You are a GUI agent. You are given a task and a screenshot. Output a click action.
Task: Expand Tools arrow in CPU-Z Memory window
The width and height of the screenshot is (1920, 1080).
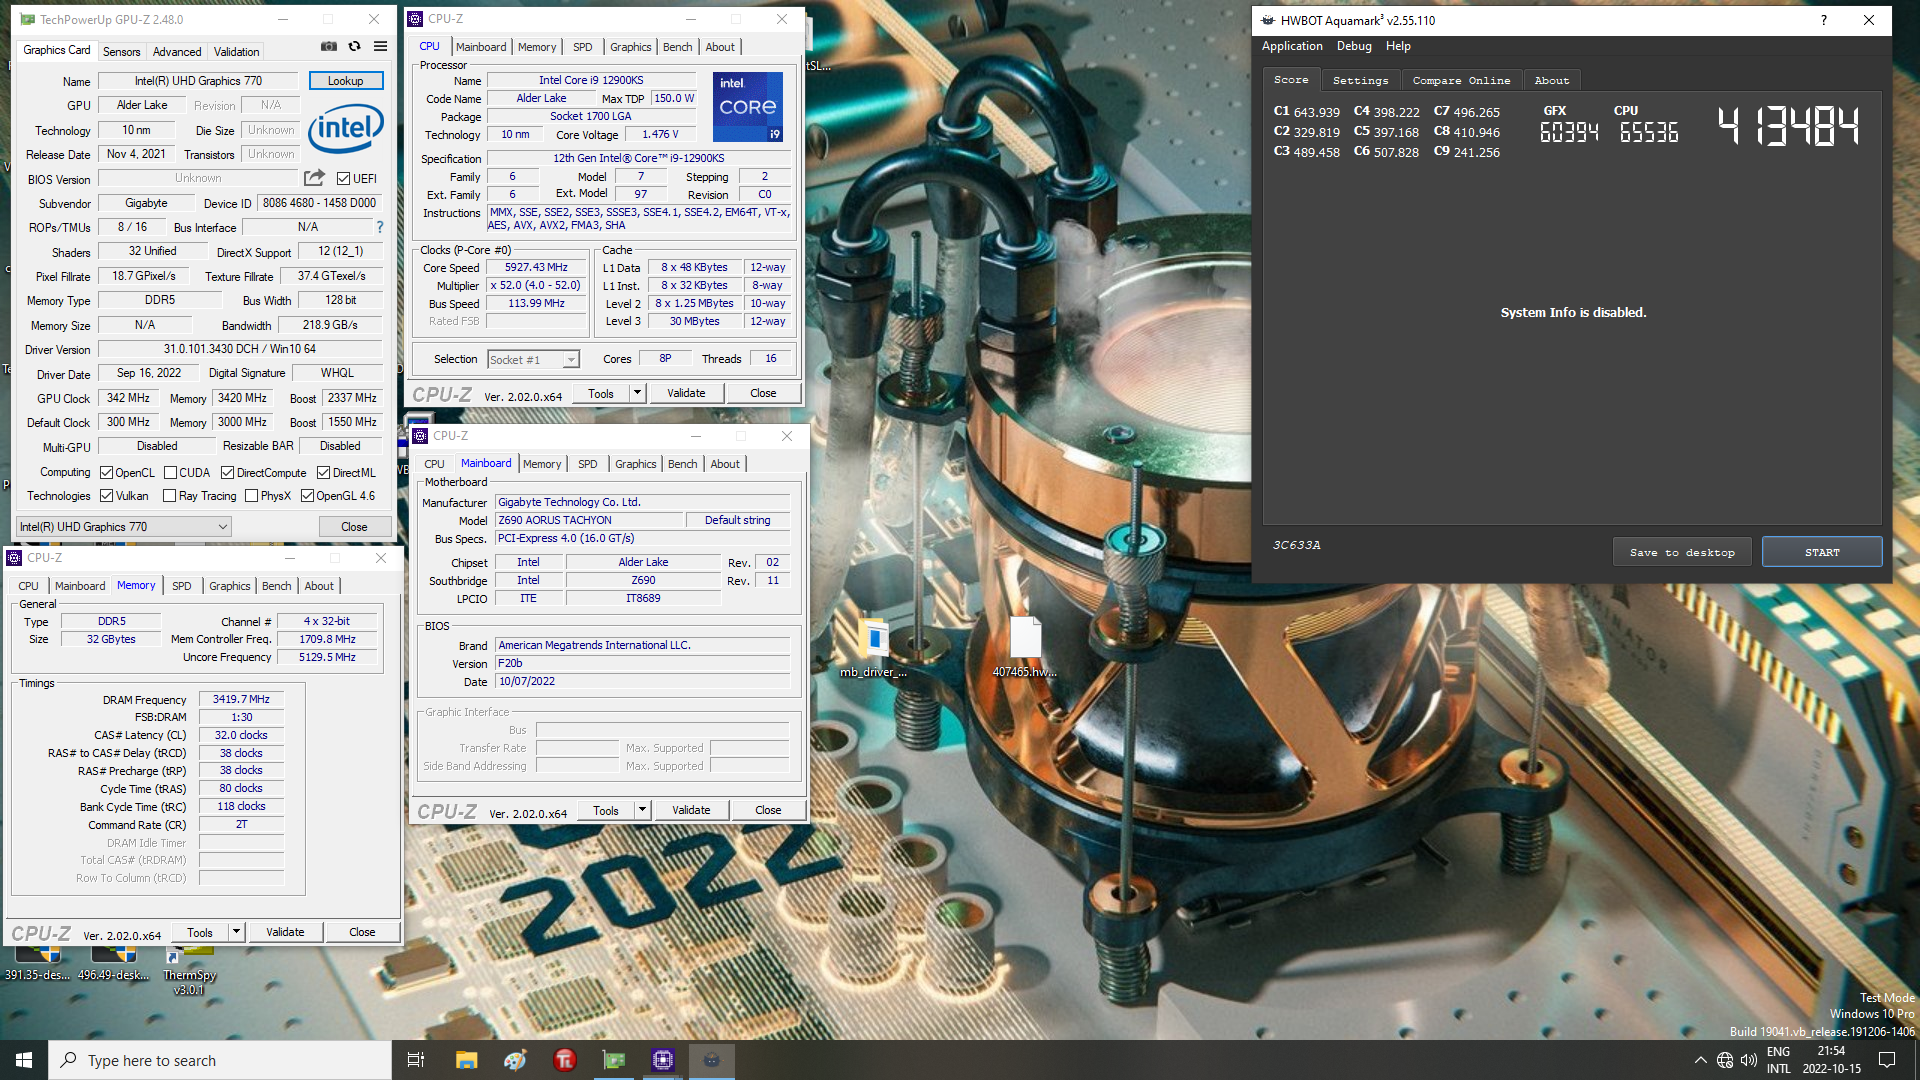(x=236, y=933)
